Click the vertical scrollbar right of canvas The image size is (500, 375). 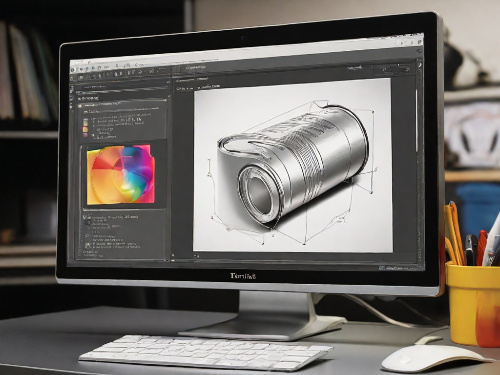coord(416,120)
